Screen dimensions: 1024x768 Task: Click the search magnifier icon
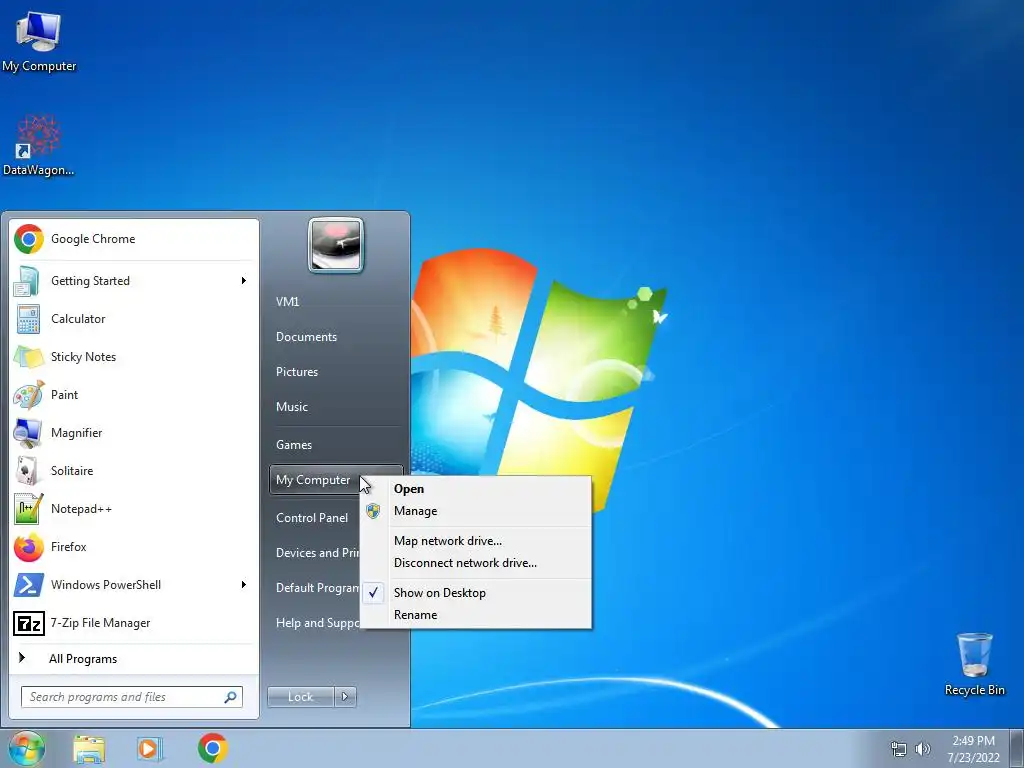point(231,697)
